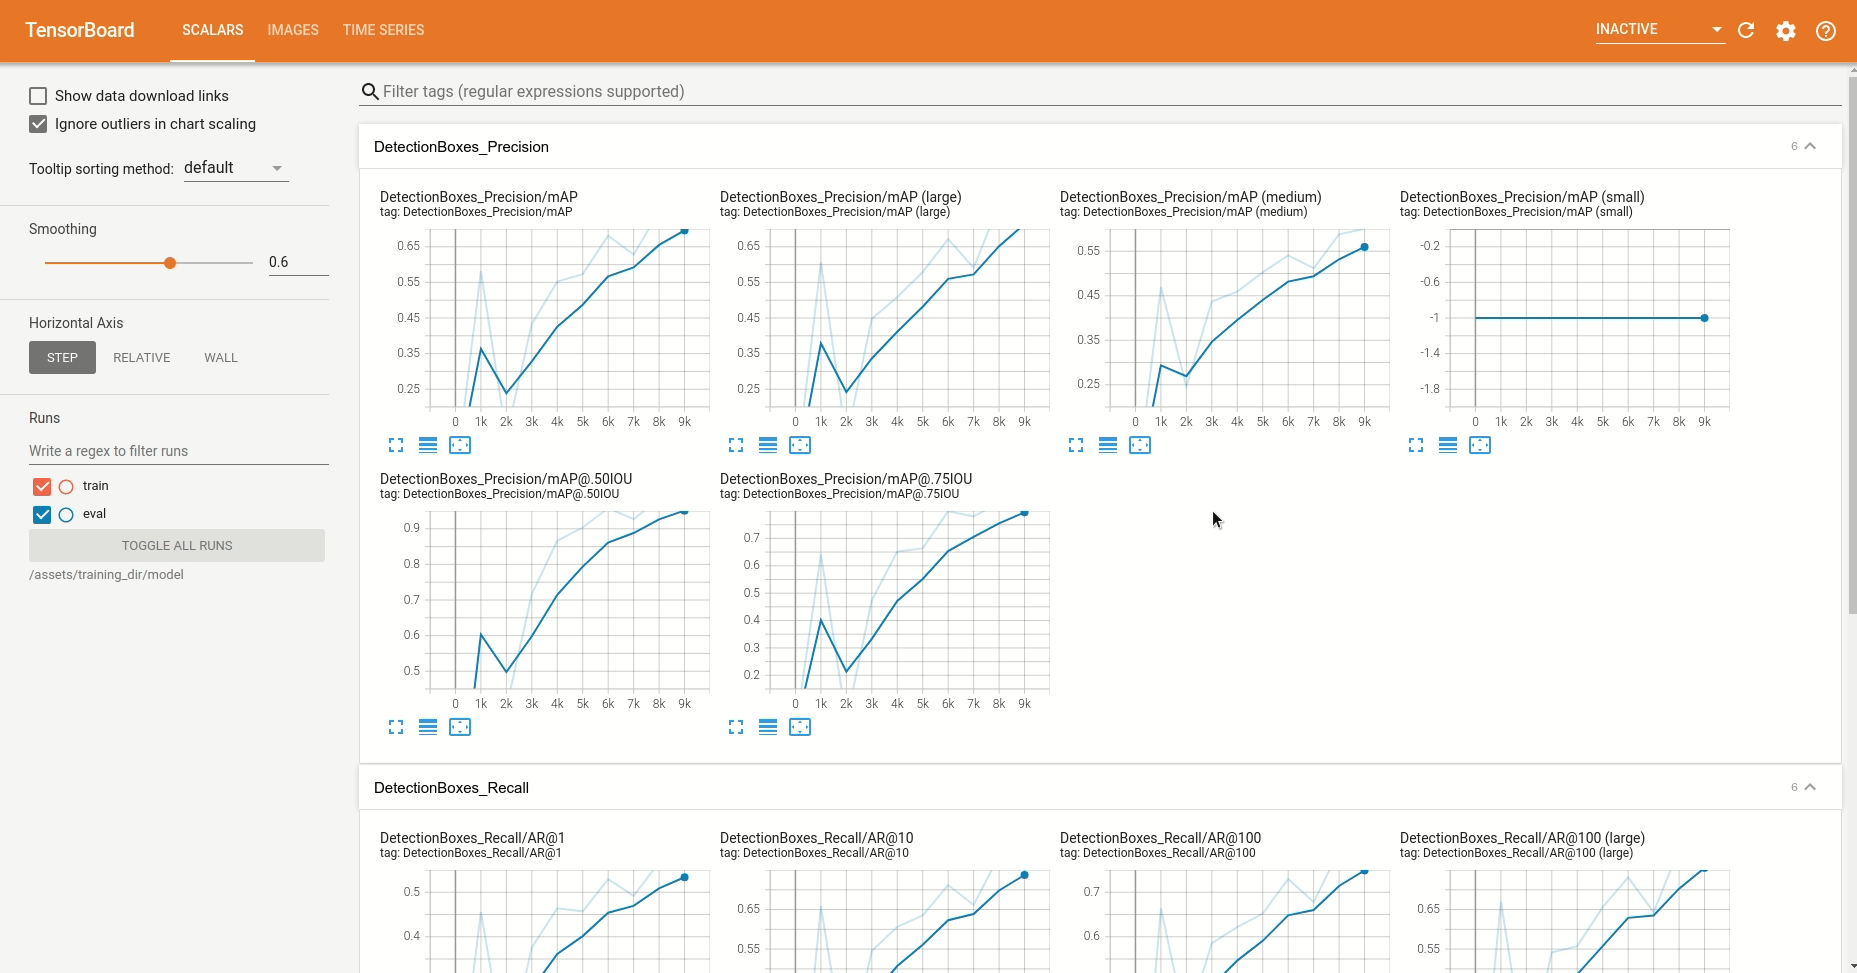The height and width of the screenshot is (973, 1857).
Task: Toggle y-axis log scale for mAP@.75IOU chart
Action: [x=768, y=727]
